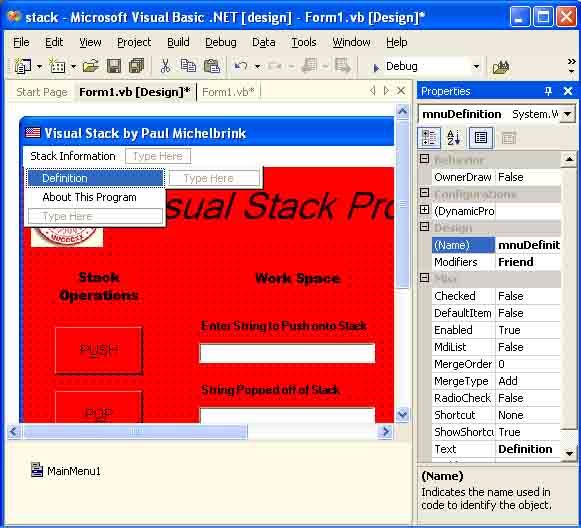This screenshot has height=528, width=581.
Task: Pin the Properties panel with pushpin
Action: click(548, 91)
